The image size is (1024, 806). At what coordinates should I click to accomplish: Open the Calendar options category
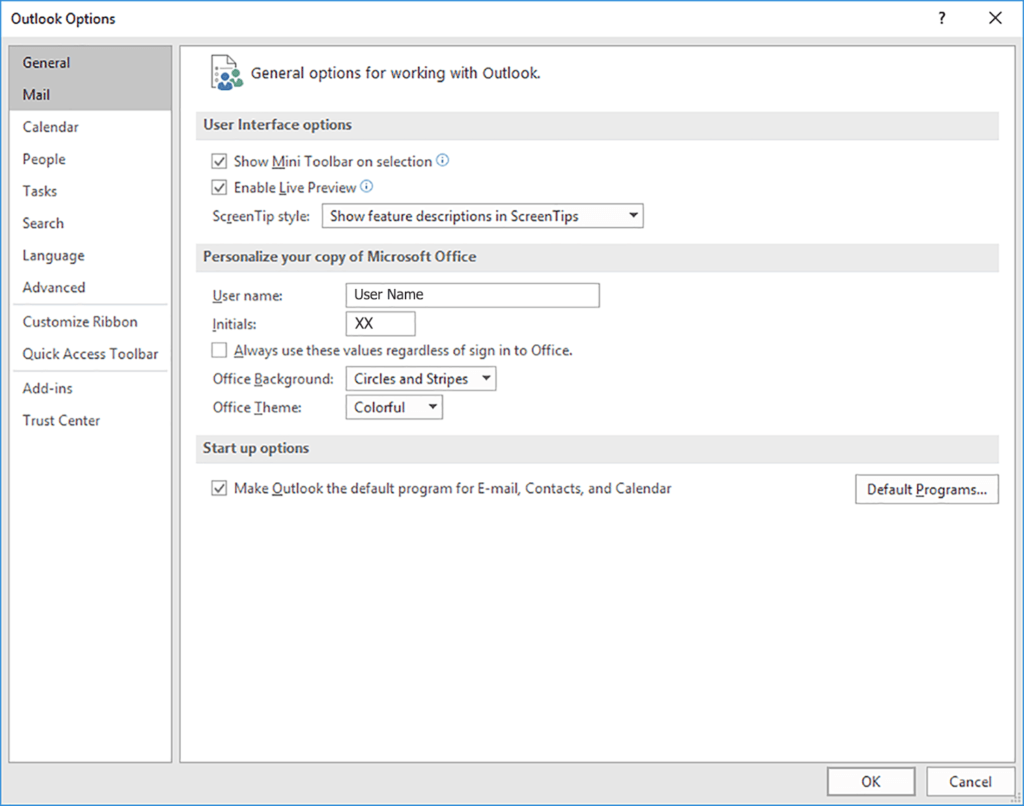click(x=51, y=127)
